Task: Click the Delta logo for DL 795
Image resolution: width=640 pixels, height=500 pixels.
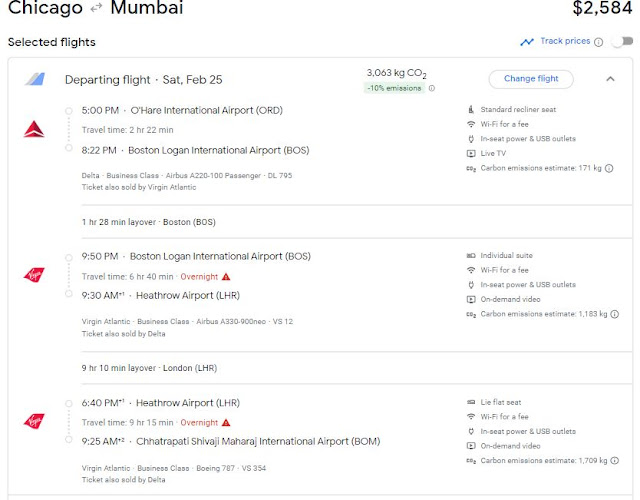Action: [34, 129]
